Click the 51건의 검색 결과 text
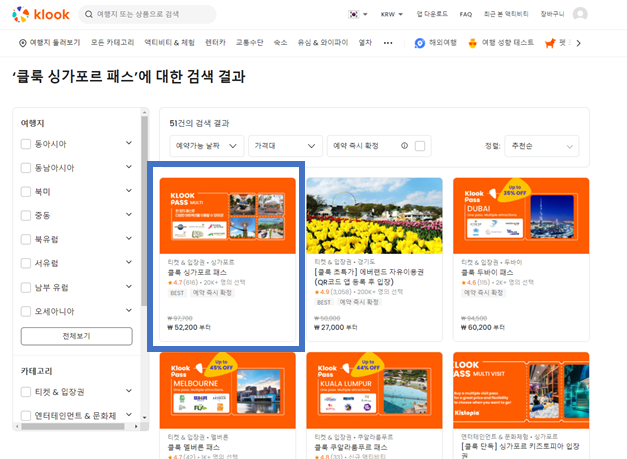 199,123
